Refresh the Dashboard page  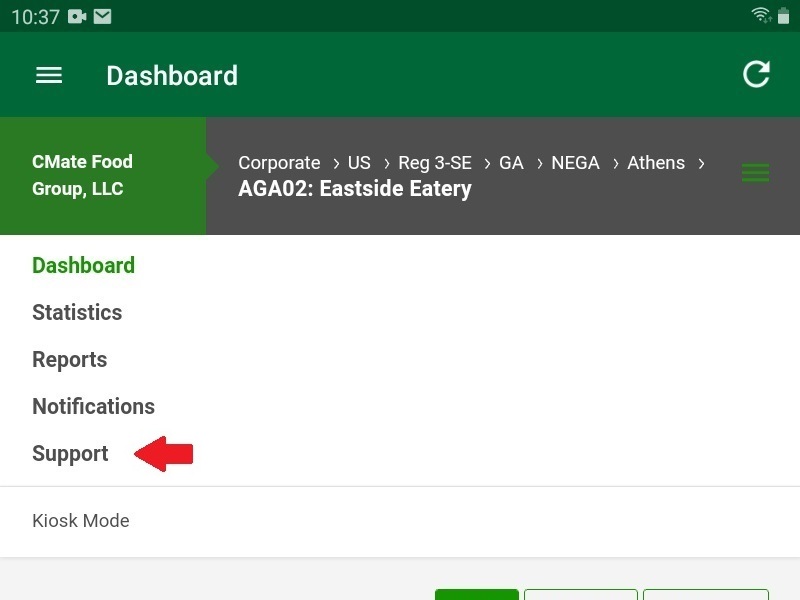757,74
